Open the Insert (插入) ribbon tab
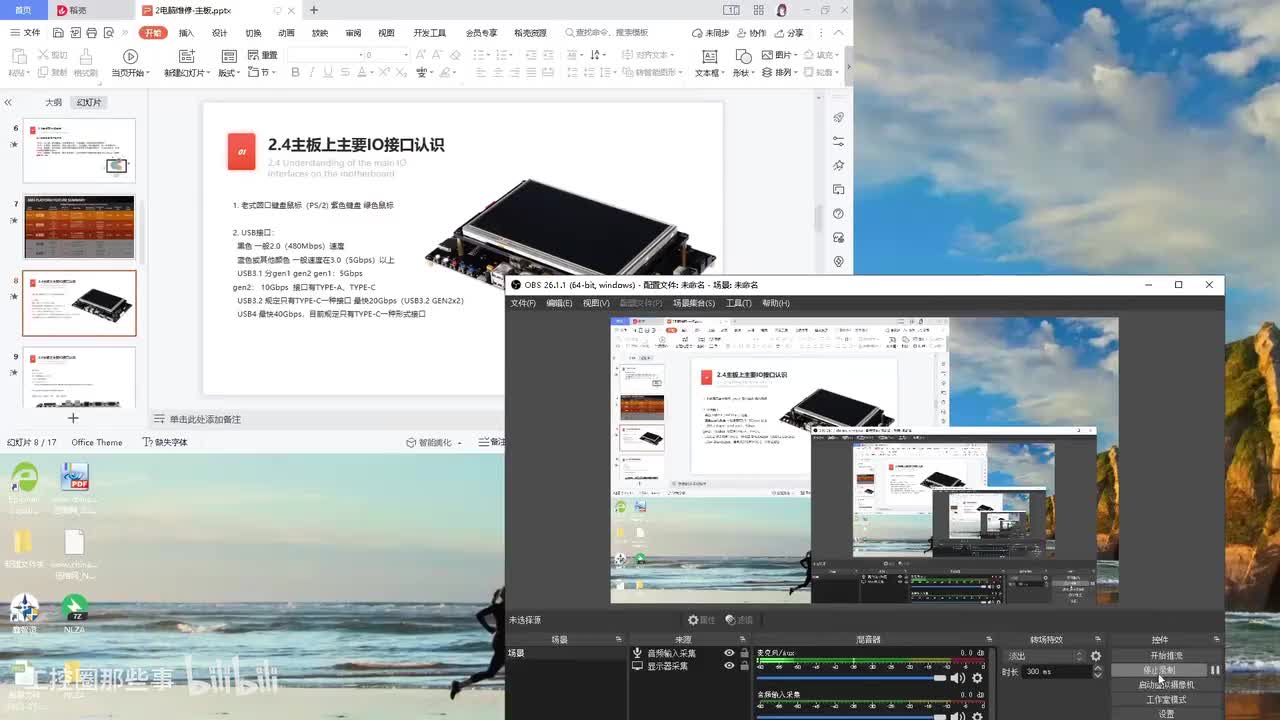 click(x=186, y=33)
